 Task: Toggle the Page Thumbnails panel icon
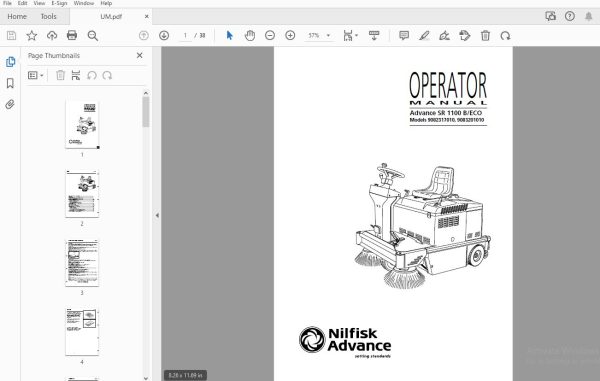pyautogui.click(x=10, y=62)
